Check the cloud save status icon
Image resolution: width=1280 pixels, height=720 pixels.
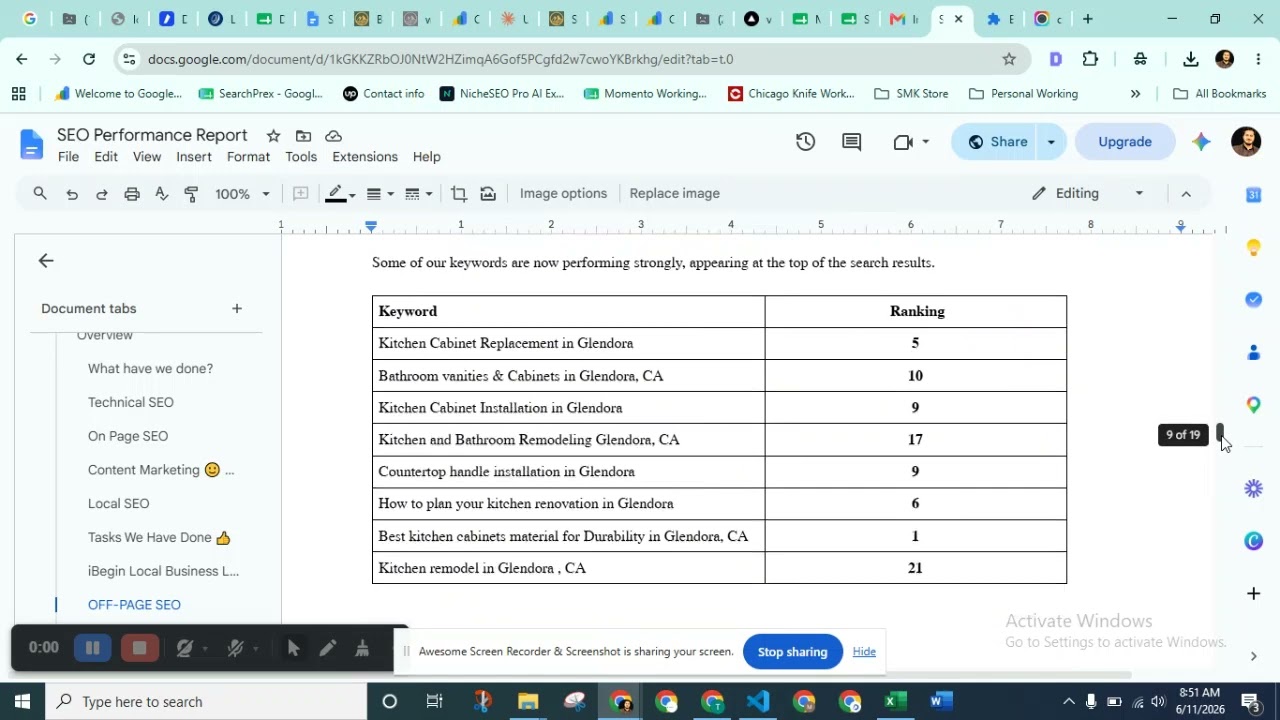(x=334, y=136)
